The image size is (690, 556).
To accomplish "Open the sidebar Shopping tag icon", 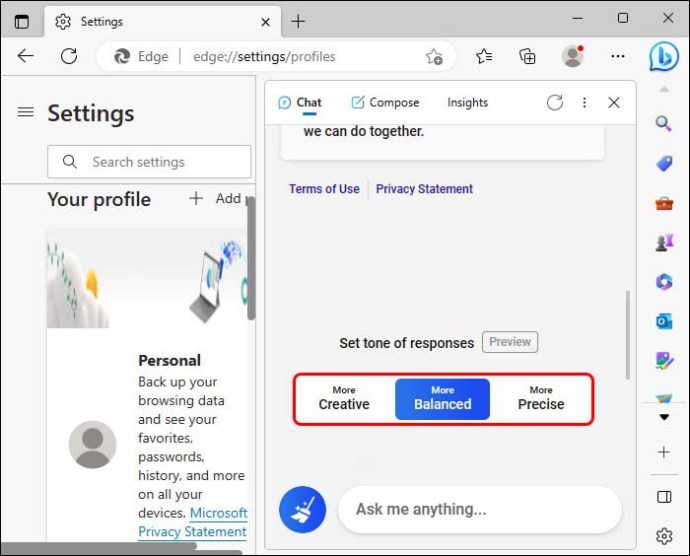I will pos(664,164).
